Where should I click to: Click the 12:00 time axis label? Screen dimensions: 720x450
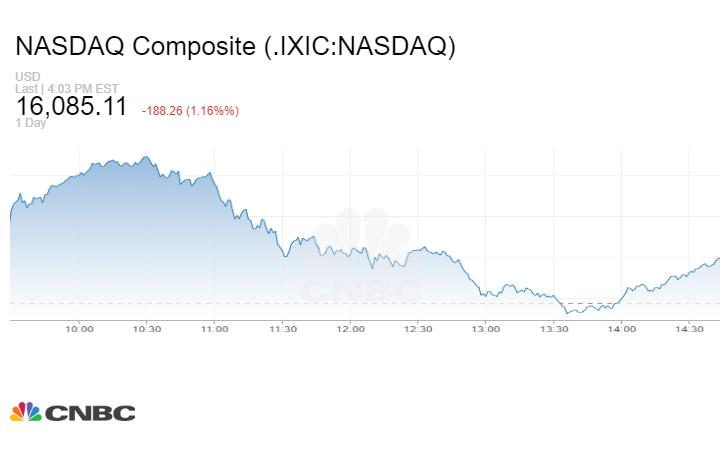pos(350,328)
